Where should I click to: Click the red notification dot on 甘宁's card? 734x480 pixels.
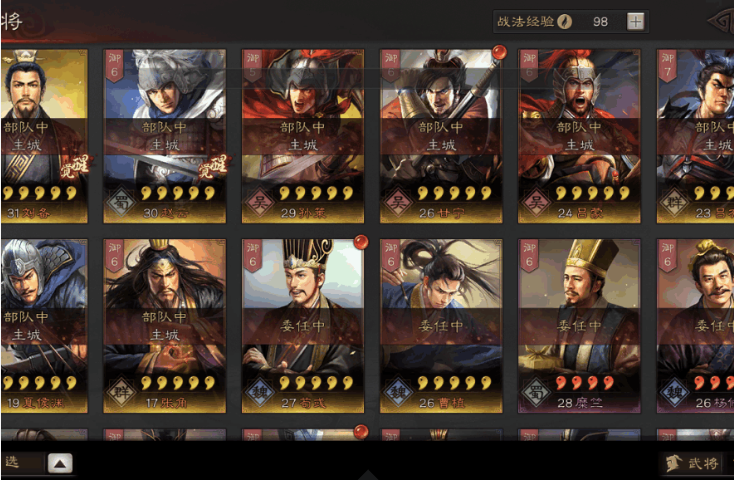(499, 52)
